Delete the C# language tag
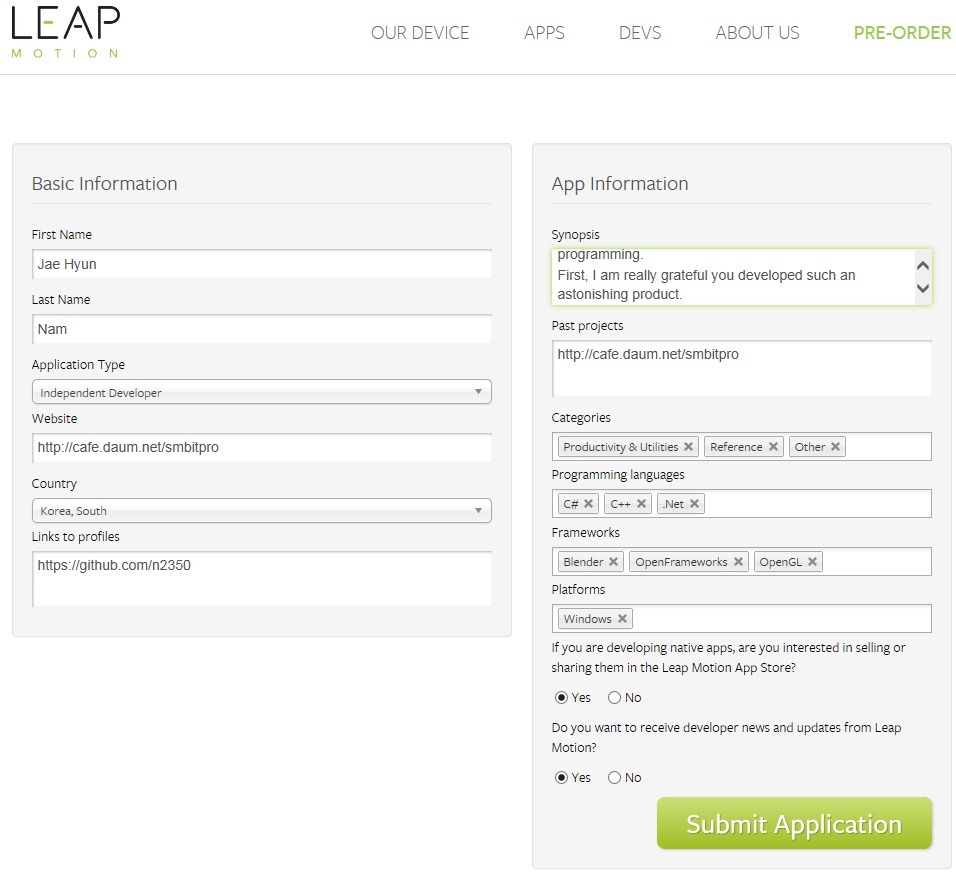 tap(588, 504)
